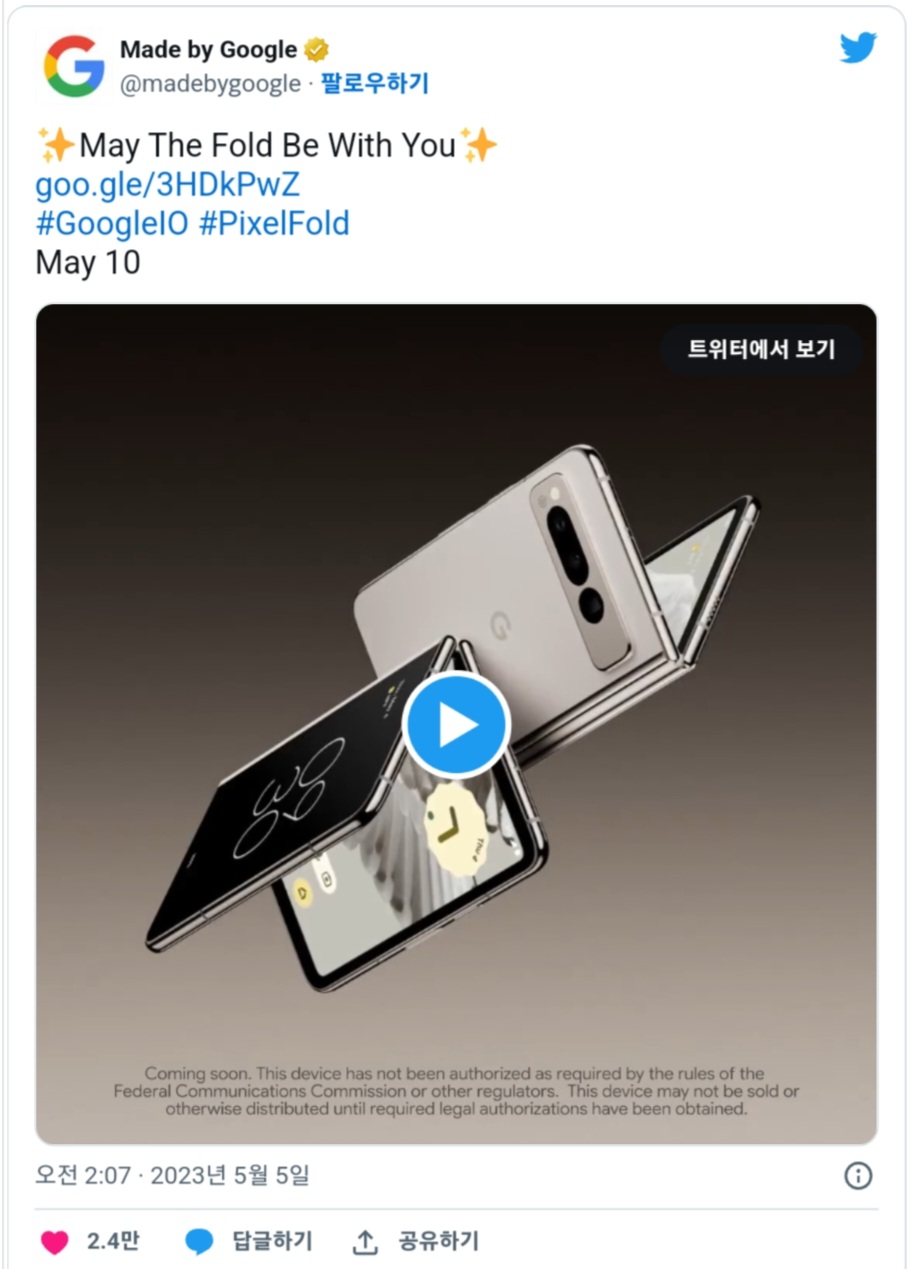Screen dimensions: 912x1269
Task: Click the blue reply bubble icon
Action: [x=200, y=1242]
